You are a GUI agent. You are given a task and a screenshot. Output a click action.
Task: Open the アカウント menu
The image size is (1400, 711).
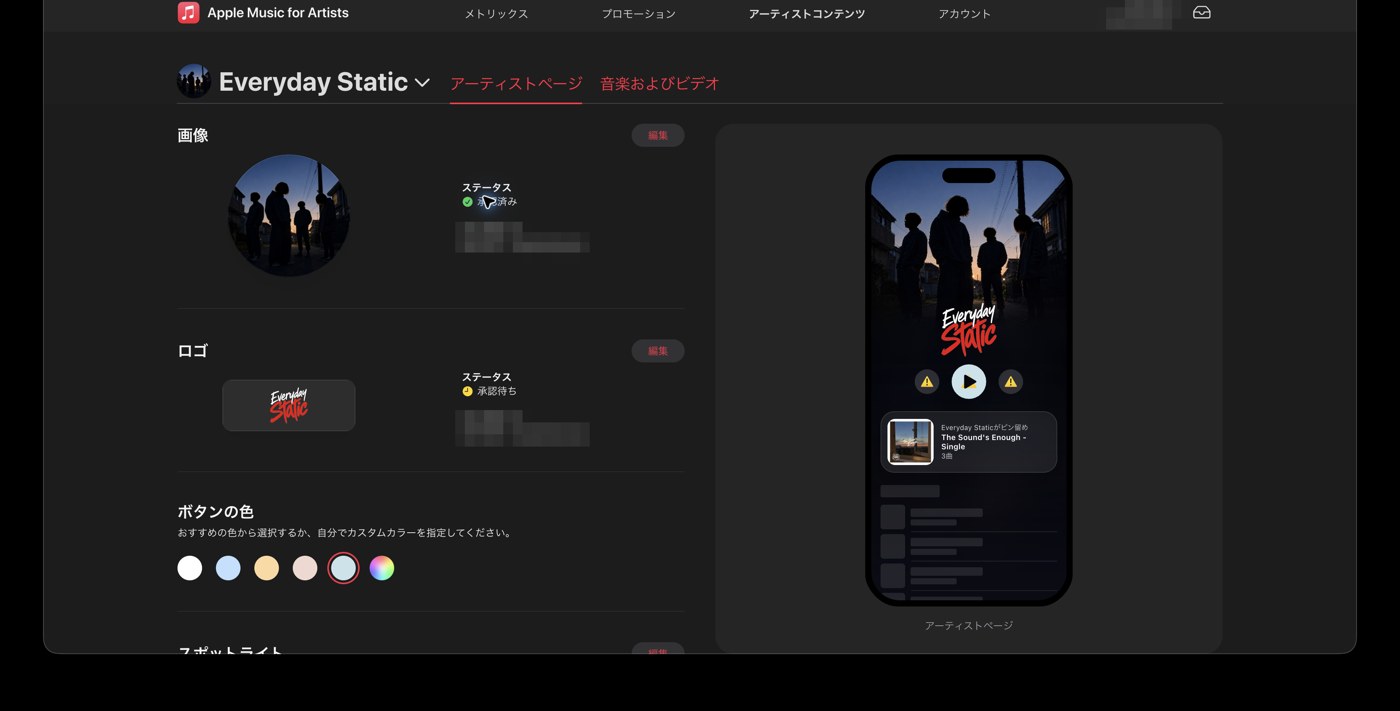pos(965,14)
